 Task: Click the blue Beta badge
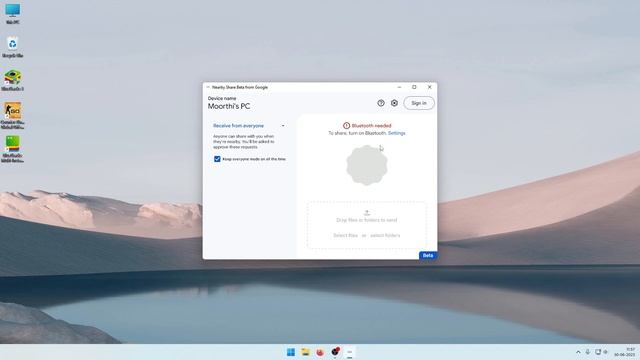pos(428,256)
